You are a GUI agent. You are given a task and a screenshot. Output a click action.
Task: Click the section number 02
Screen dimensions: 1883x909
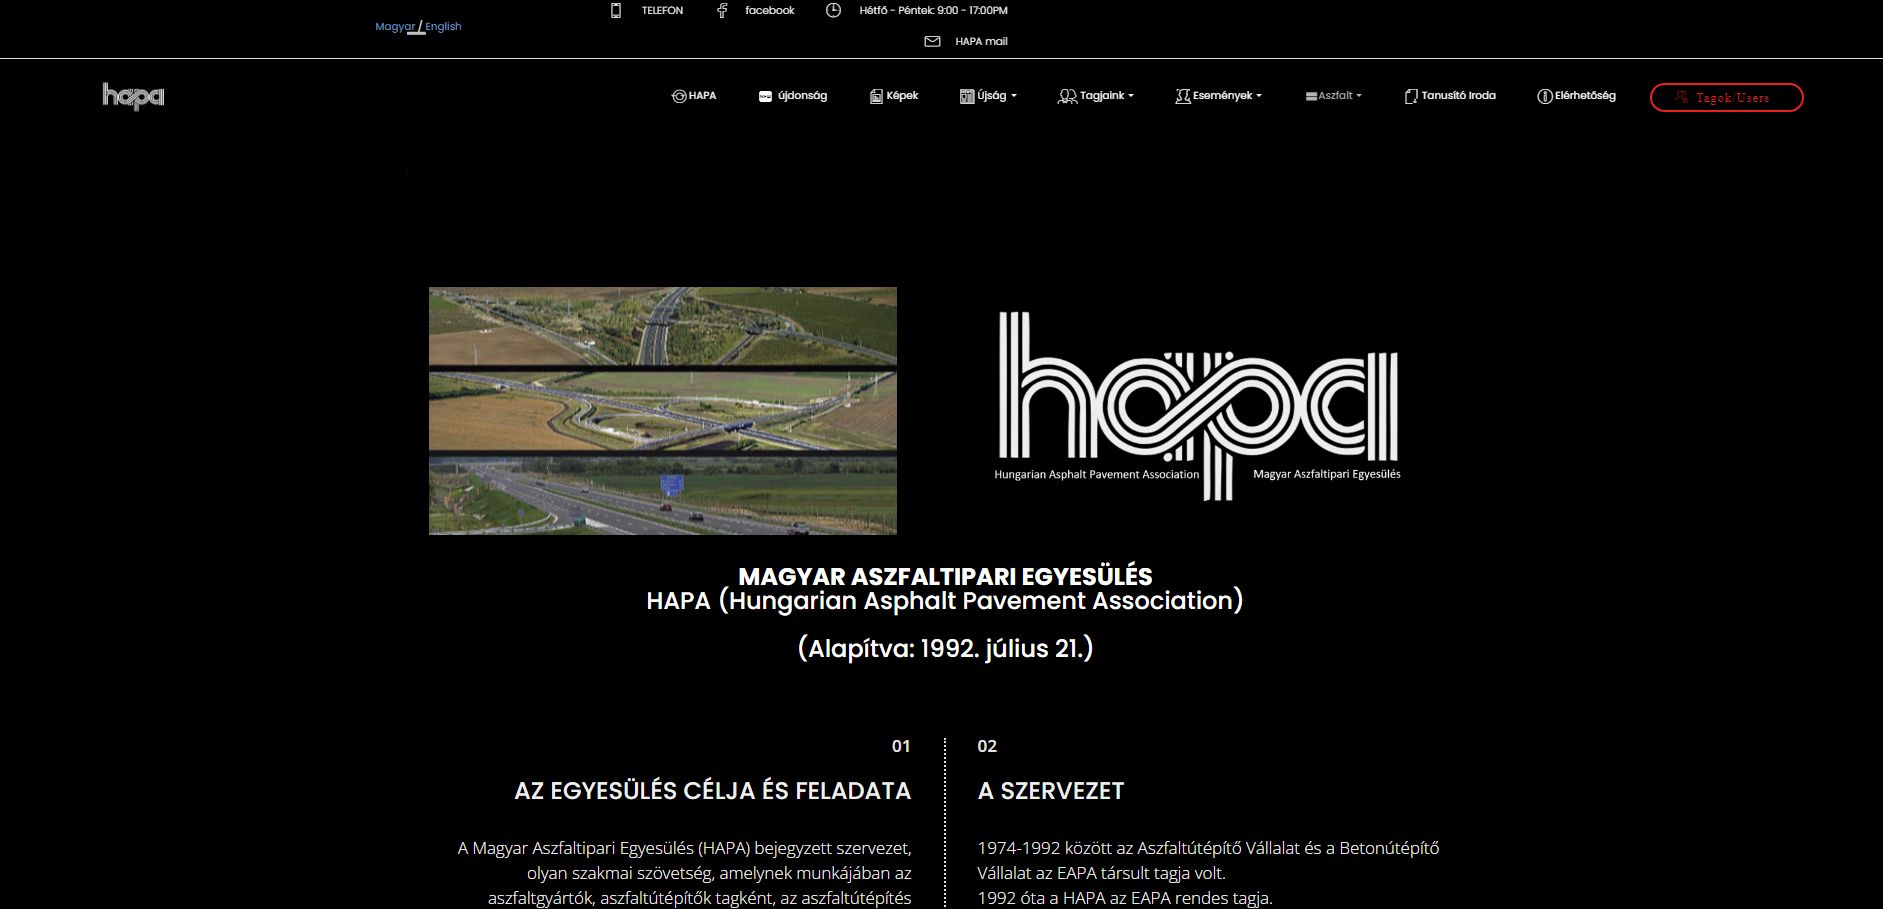987,746
